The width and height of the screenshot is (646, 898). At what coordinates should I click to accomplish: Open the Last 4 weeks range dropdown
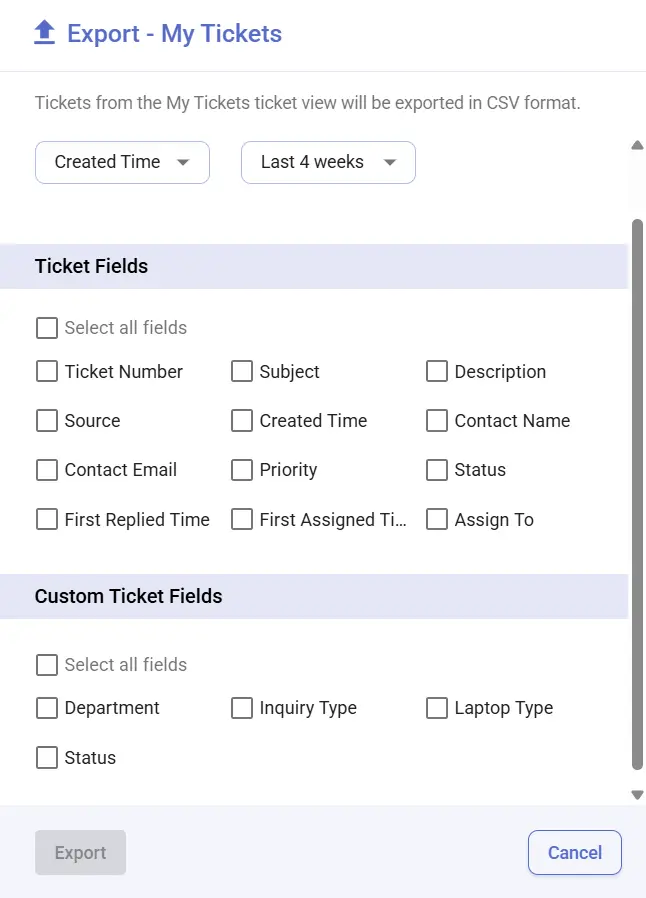[328, 162]
